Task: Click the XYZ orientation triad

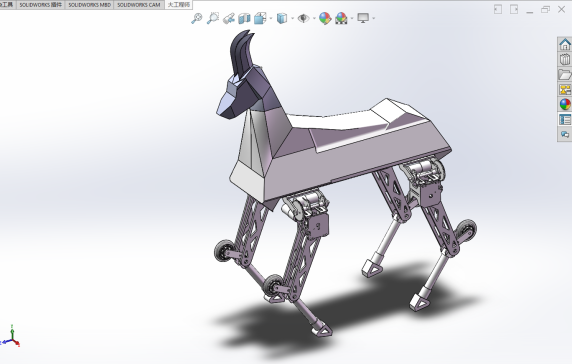Action: coord(11,336)
